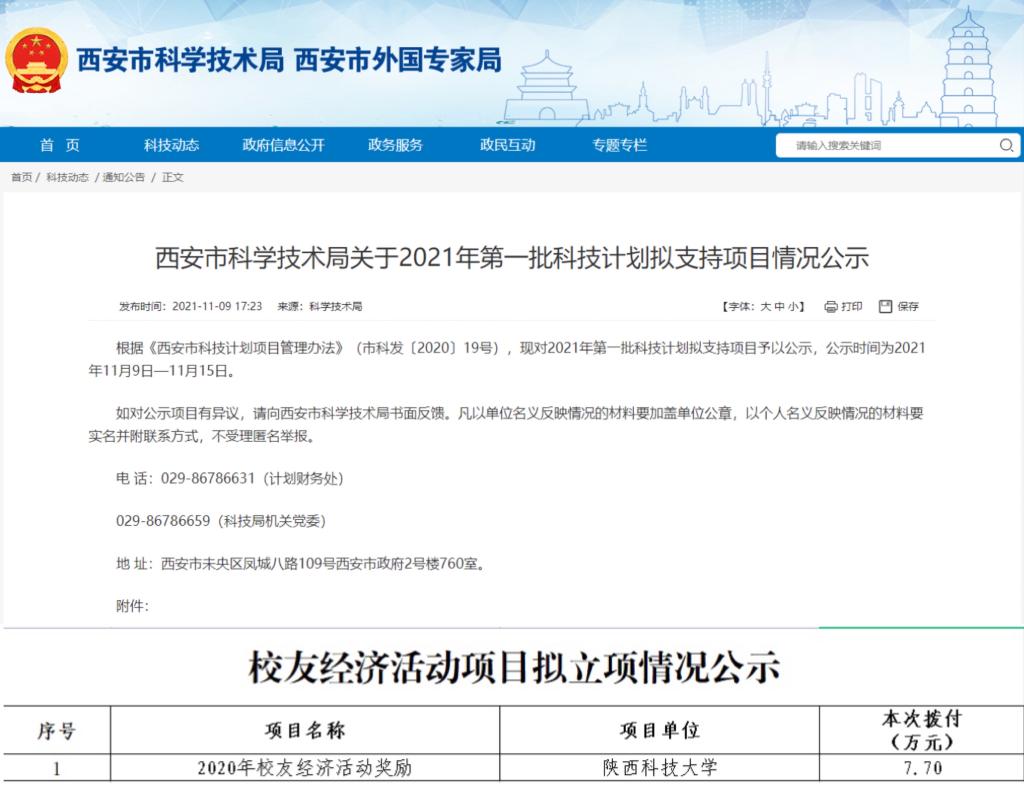Set font size to large (大)
Image resolution: width=1024 pixels, height=807 pixels.
click(x=766, y=306)
